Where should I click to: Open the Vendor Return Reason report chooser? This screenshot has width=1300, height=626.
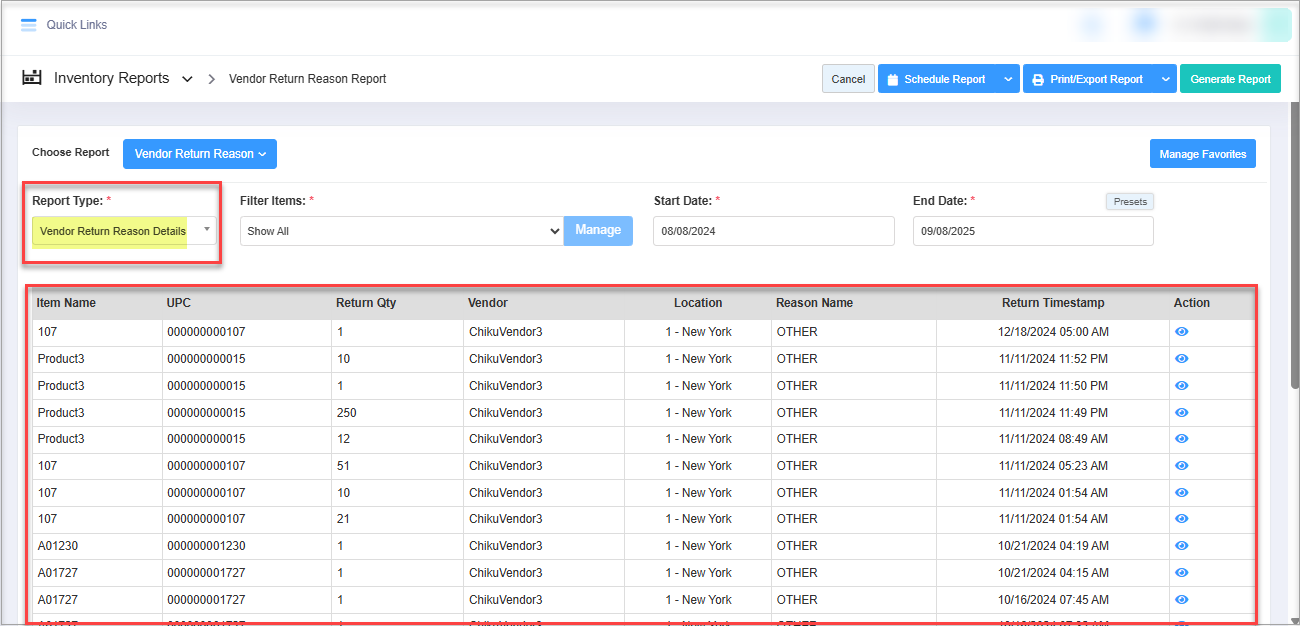point(200,154)
